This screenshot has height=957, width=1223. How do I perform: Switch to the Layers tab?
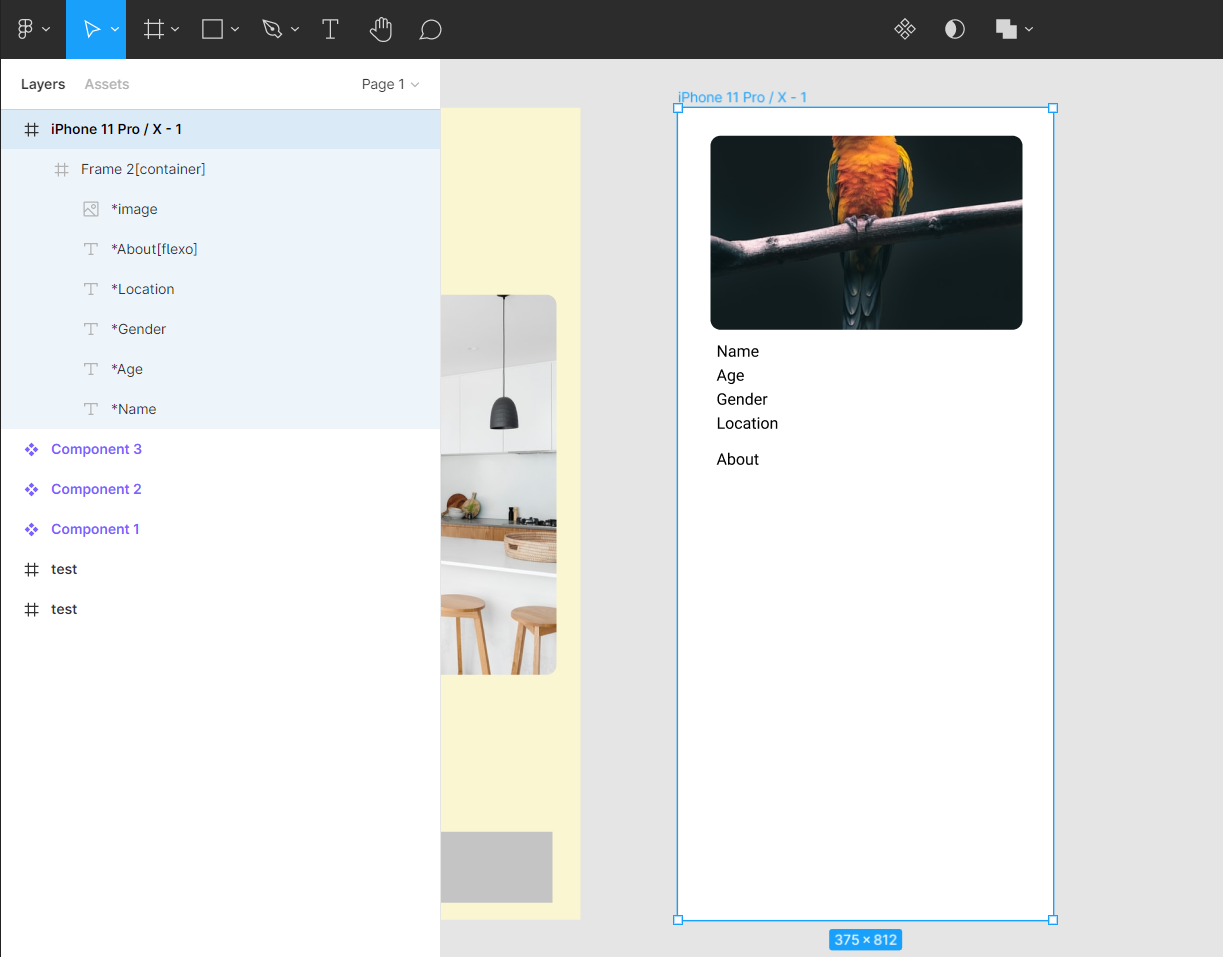(43, 84)
